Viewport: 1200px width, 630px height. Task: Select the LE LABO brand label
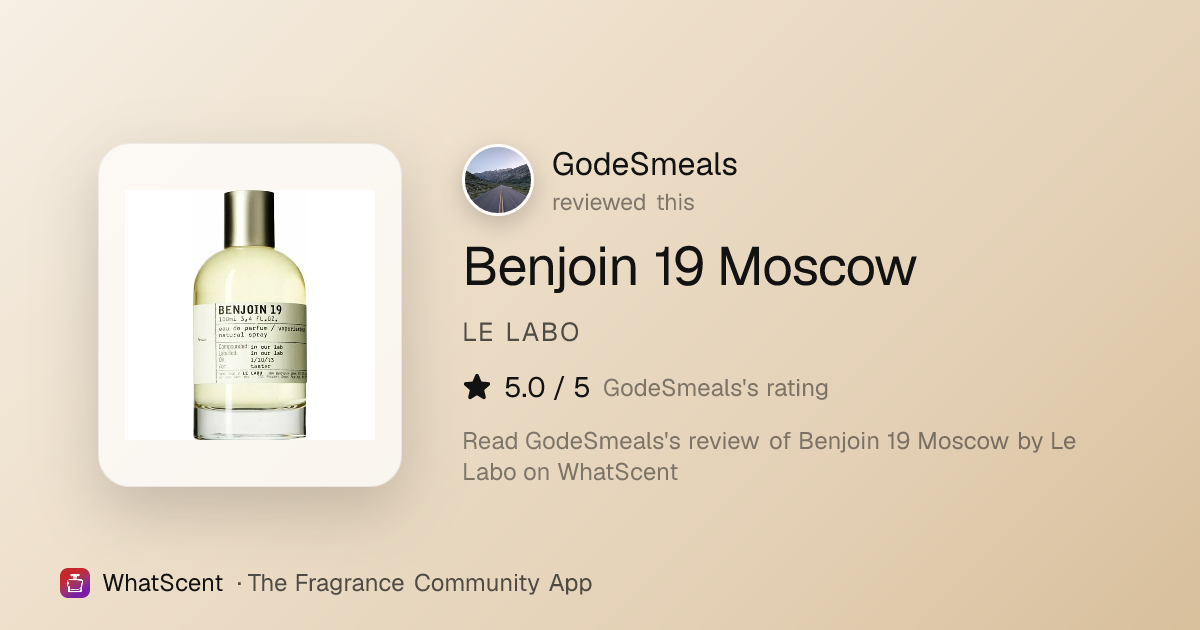click(522, 333)
